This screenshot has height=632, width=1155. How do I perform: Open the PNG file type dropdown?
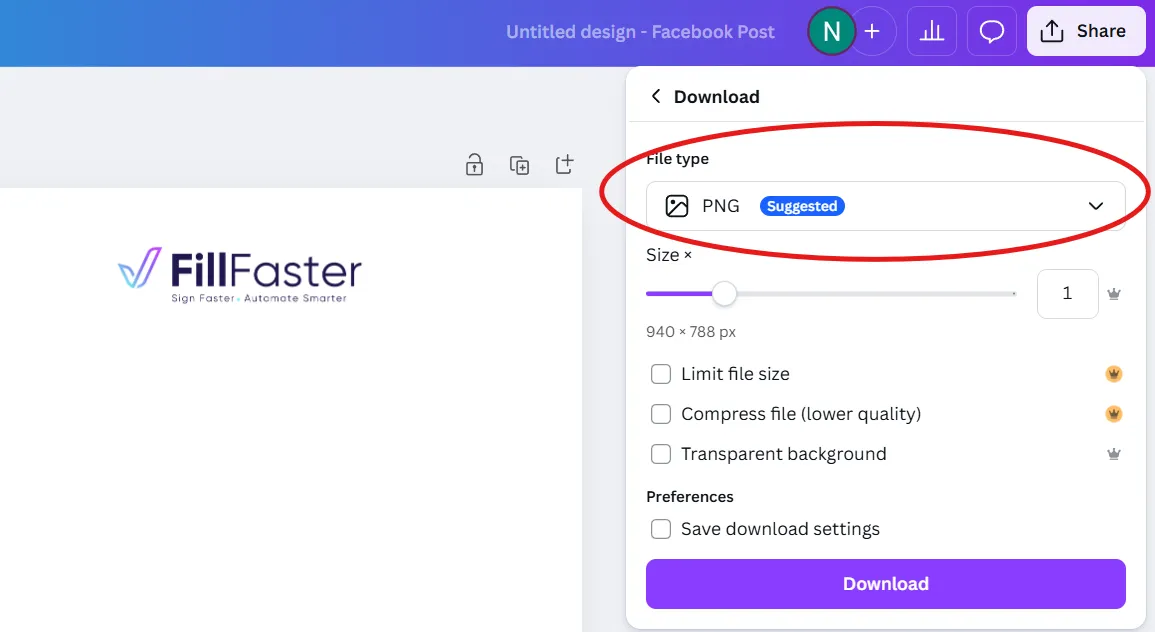tap(886, 205)
